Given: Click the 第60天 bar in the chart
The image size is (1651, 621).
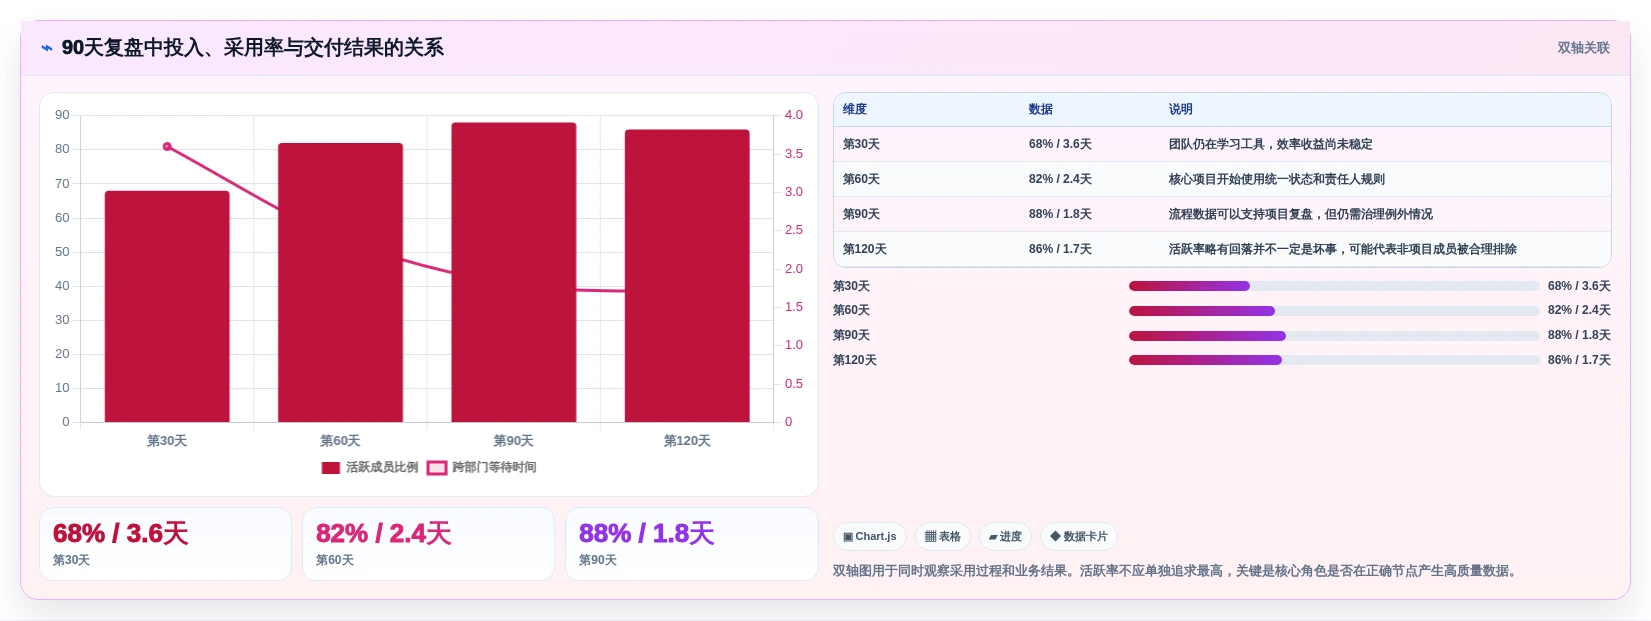Looking at the screenshot, I should pyautogui.click(x=340, y=282).
